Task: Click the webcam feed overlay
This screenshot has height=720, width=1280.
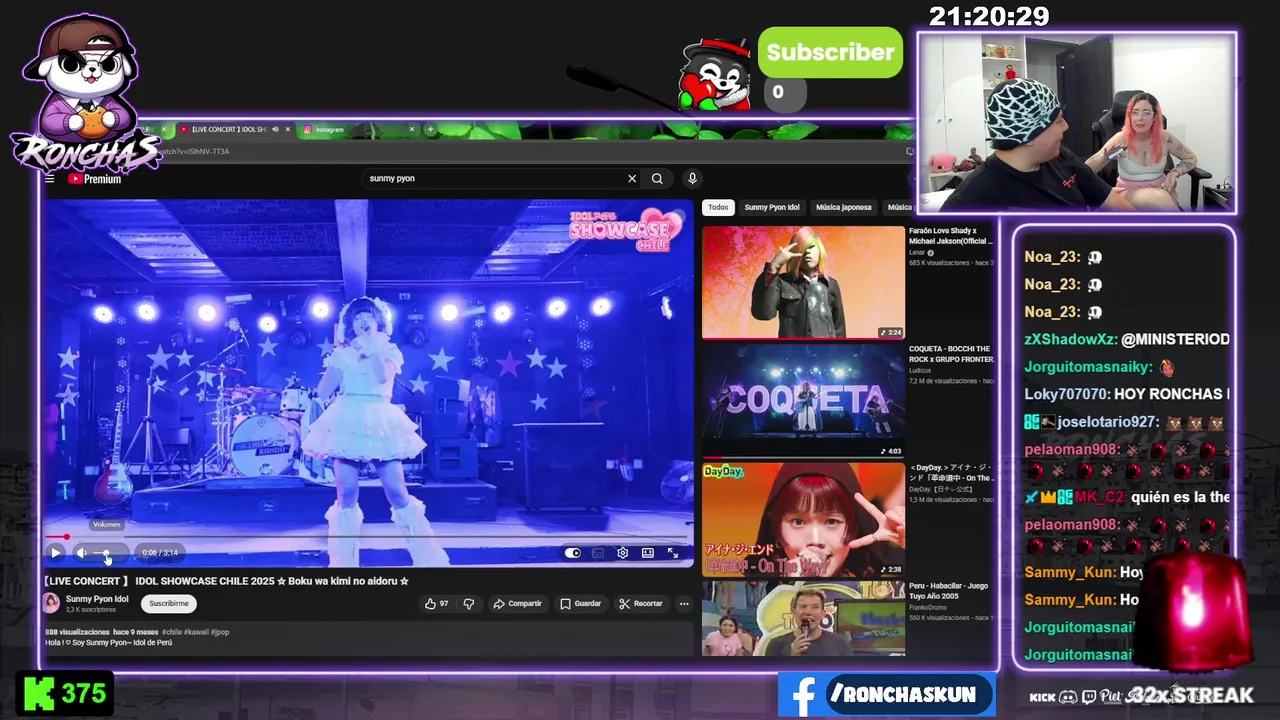Action: click(x=1077, y=123)
